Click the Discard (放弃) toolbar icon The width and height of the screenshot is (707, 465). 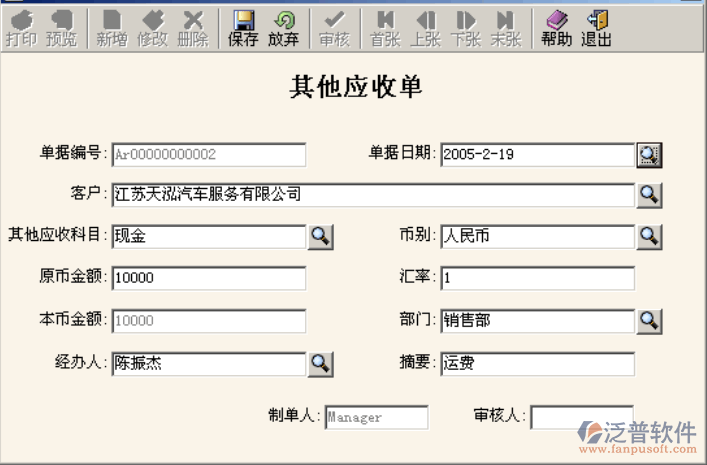click(284, 29)
